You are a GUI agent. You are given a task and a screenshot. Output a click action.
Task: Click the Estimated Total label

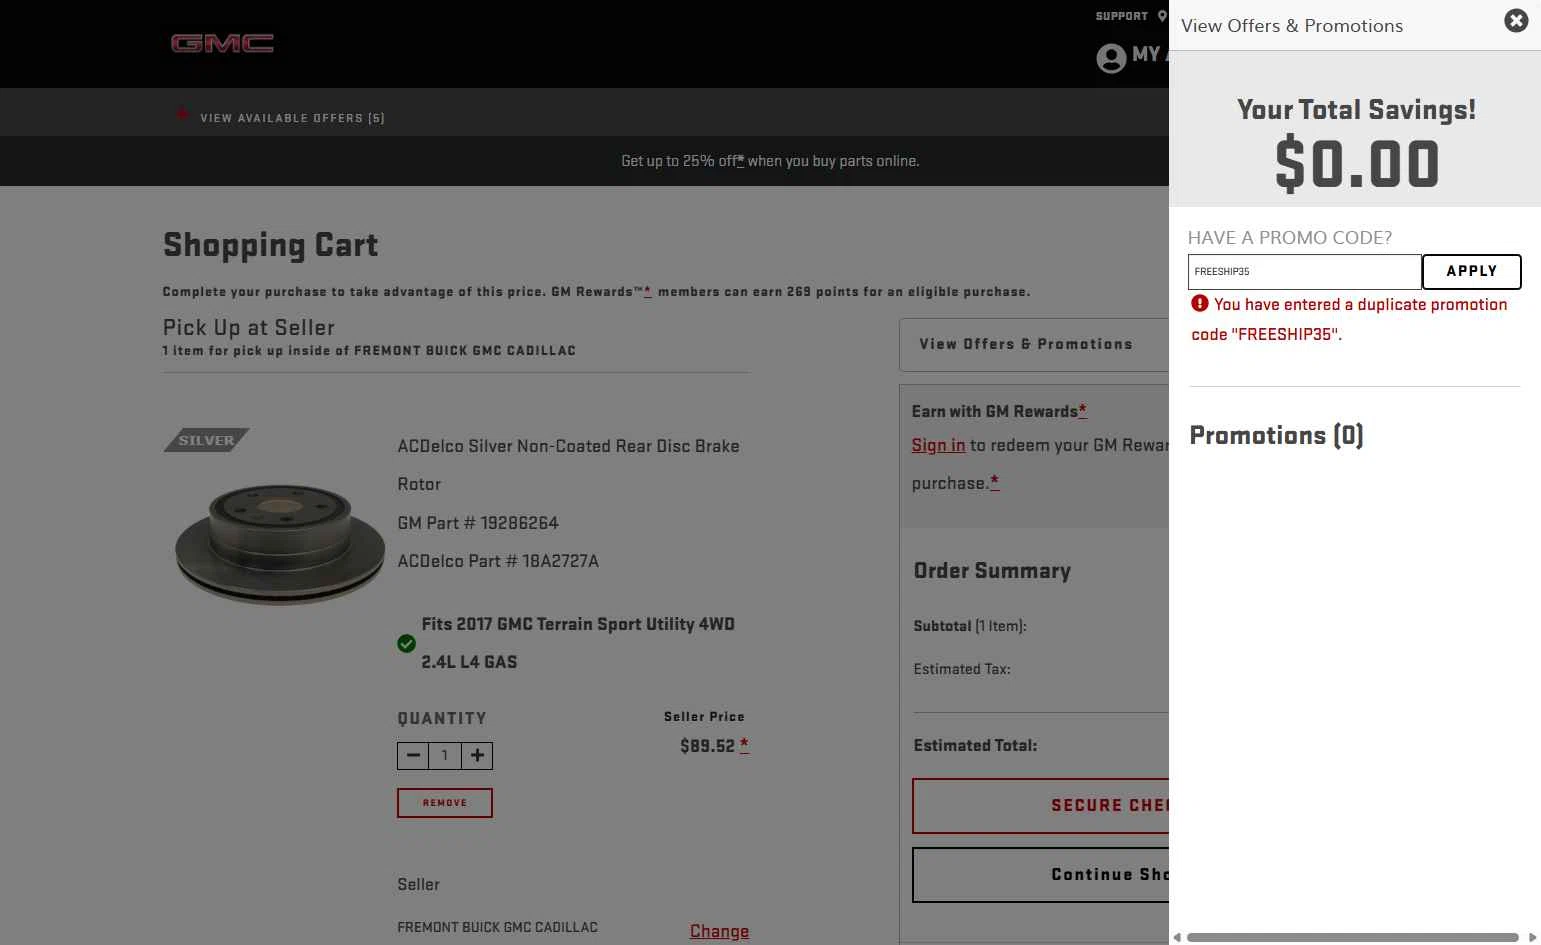click(x=975, y=745)
